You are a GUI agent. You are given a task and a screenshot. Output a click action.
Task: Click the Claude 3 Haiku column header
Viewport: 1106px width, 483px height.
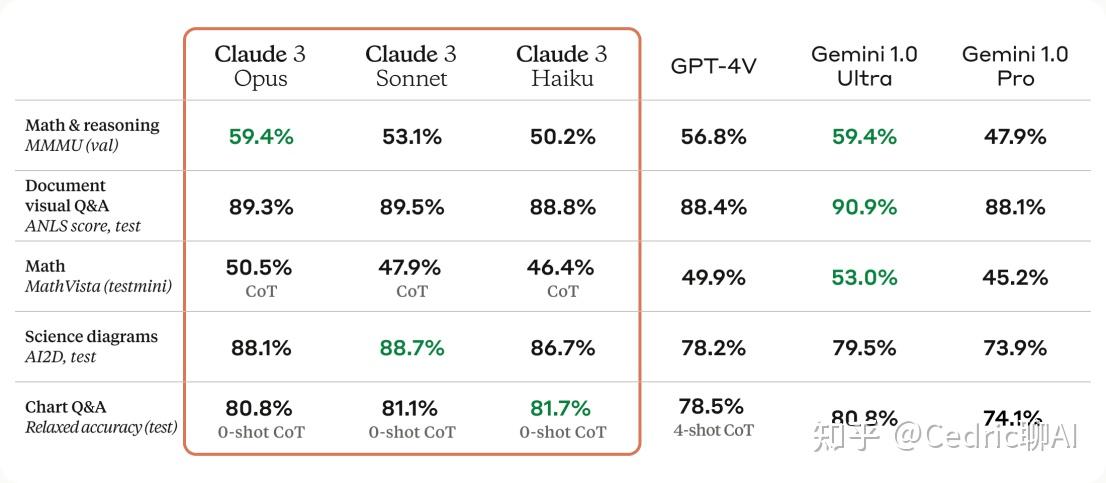562,65
